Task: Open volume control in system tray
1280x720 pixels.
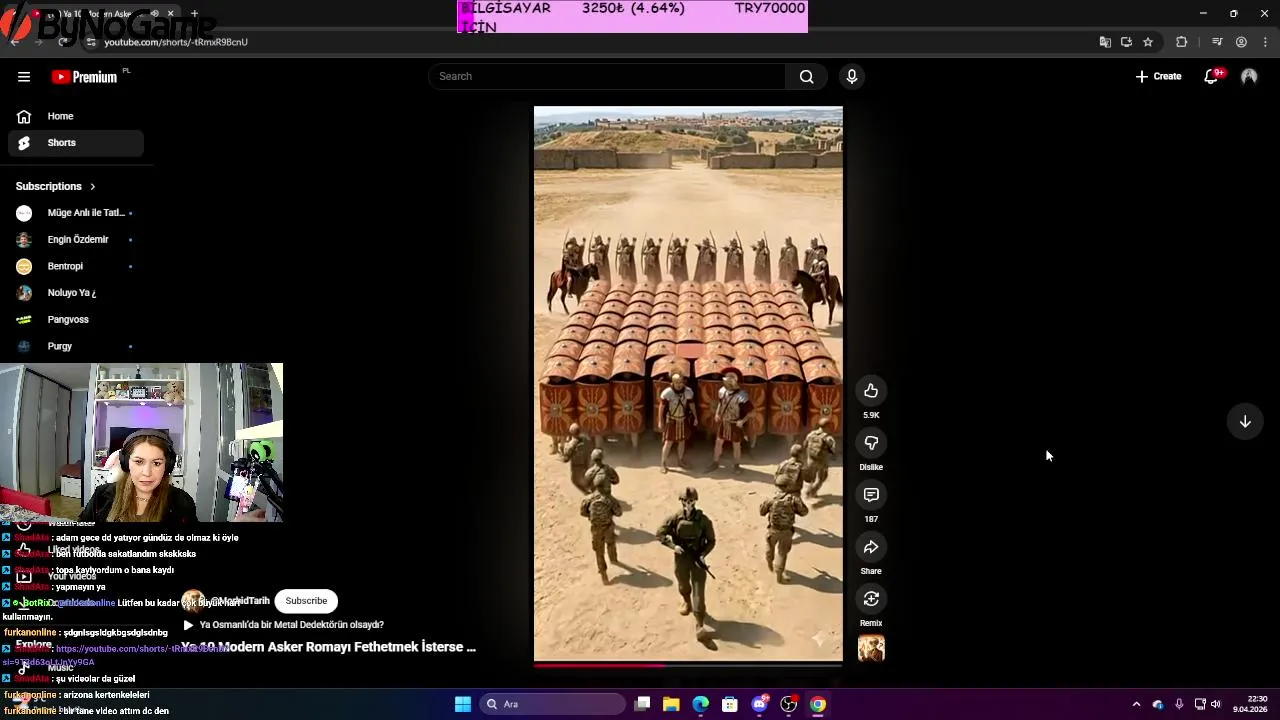Action: 1216,704
